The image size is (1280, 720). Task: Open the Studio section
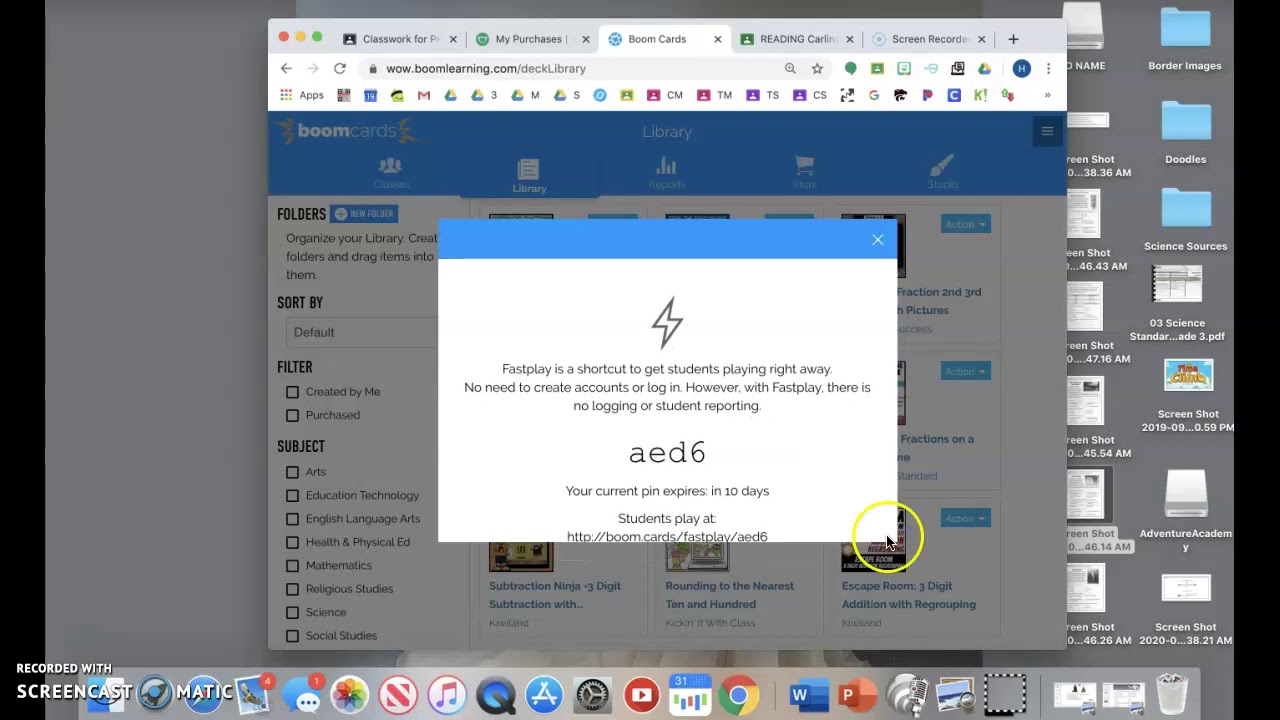click(x=942, y=172)
